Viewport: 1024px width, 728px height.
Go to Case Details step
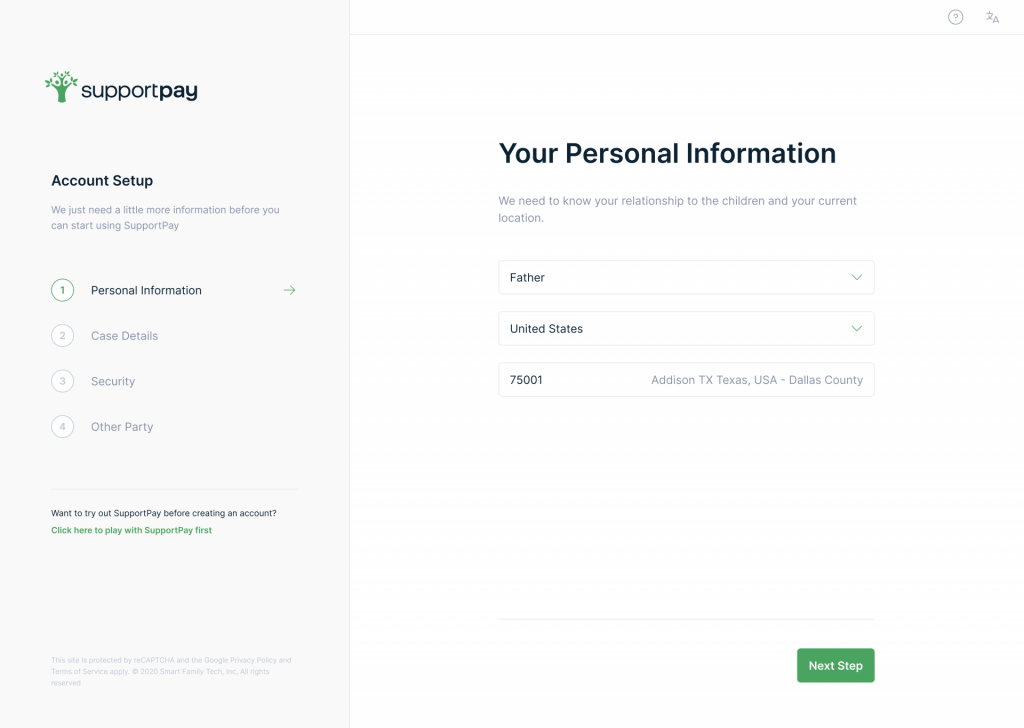click(x=124, y=336)
